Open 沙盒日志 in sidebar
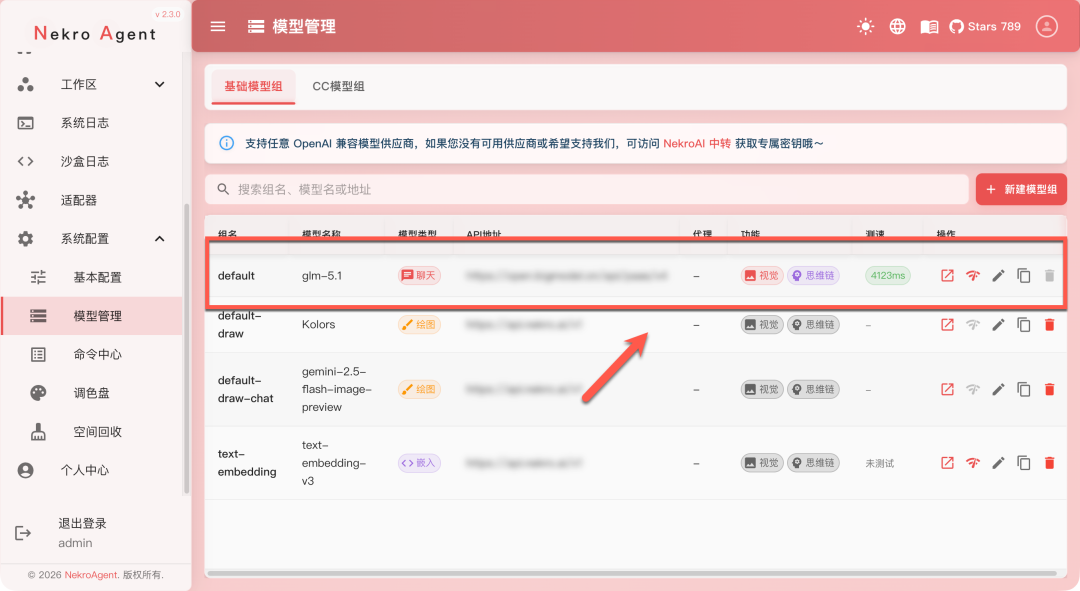This screenshot has width=1080, height=591. pyautogui.click(x=92, y=161)
